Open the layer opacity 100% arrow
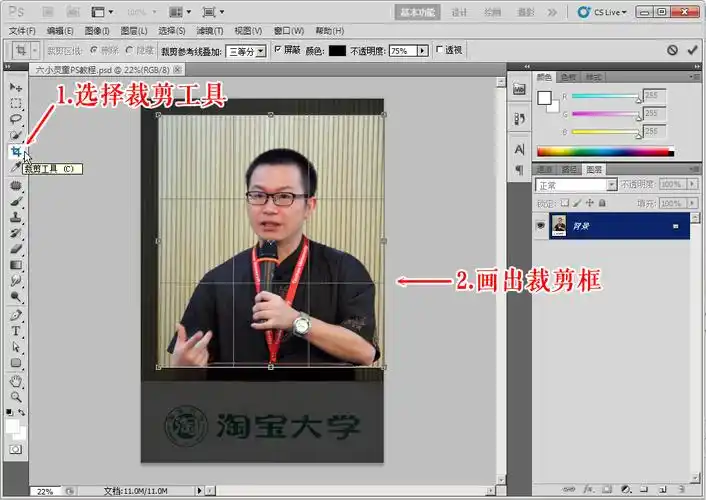The height and width of the screenshot is (500, 706). [x=692, y=184]
